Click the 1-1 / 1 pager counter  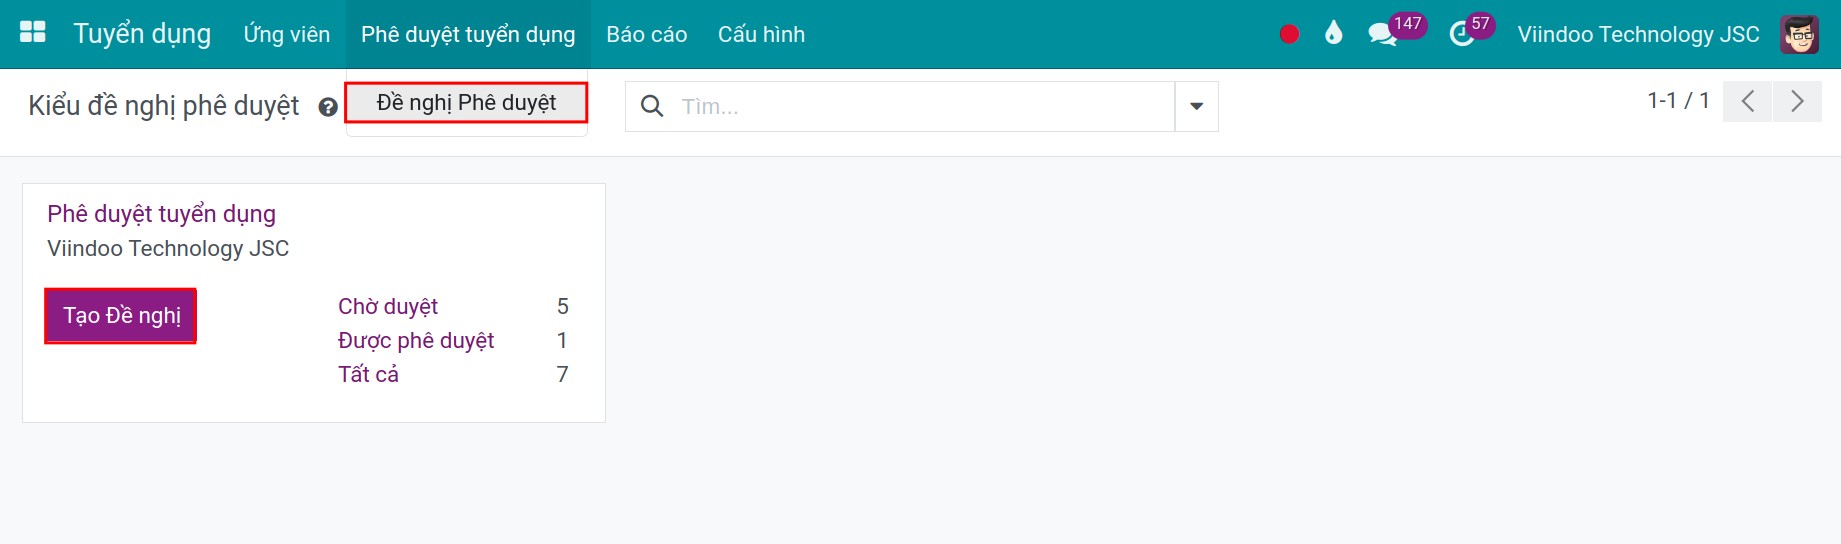pos(1678,100)
